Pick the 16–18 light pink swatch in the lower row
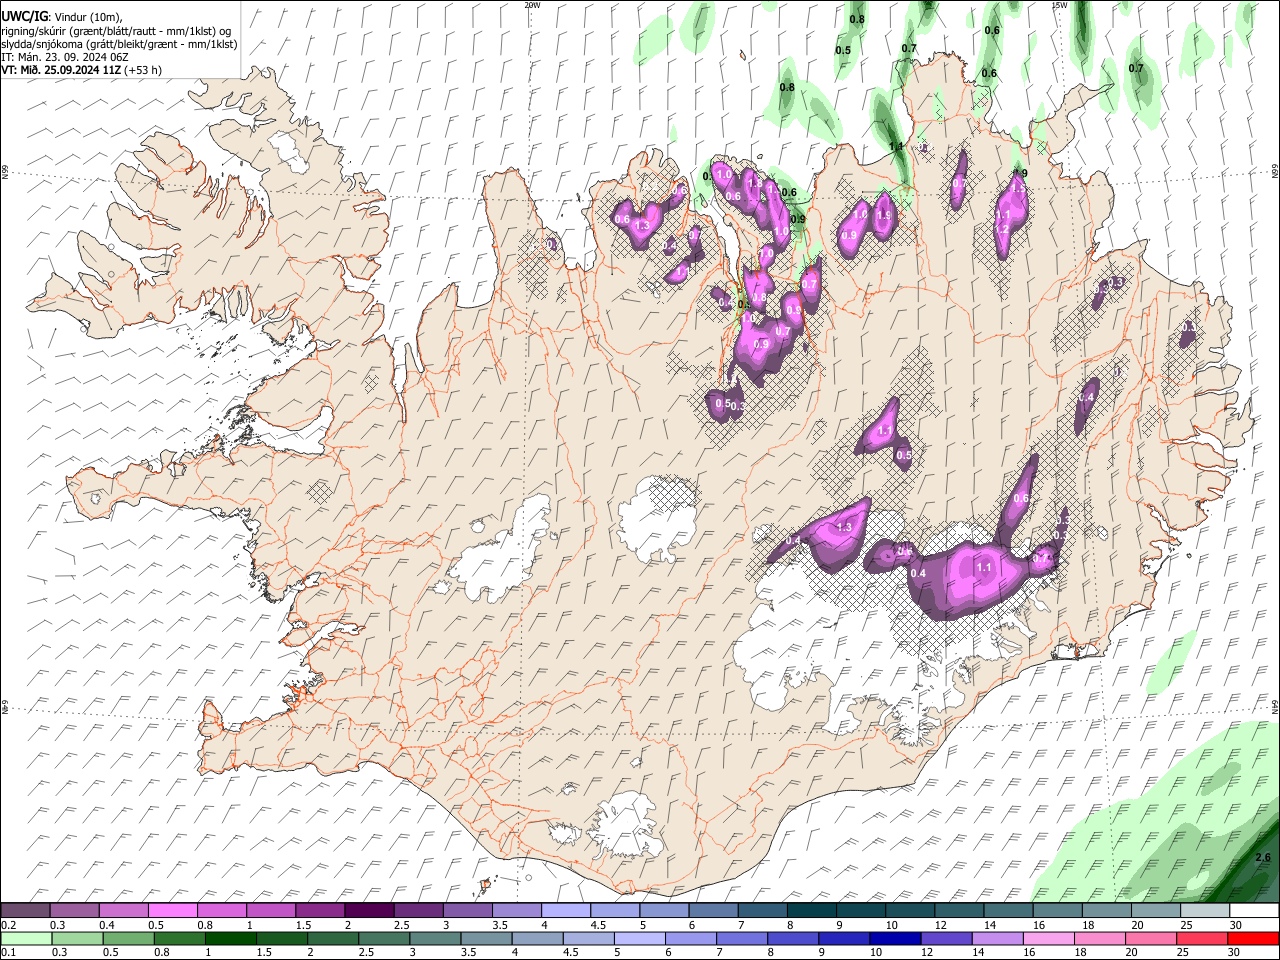 click(x=1047, y=938)
